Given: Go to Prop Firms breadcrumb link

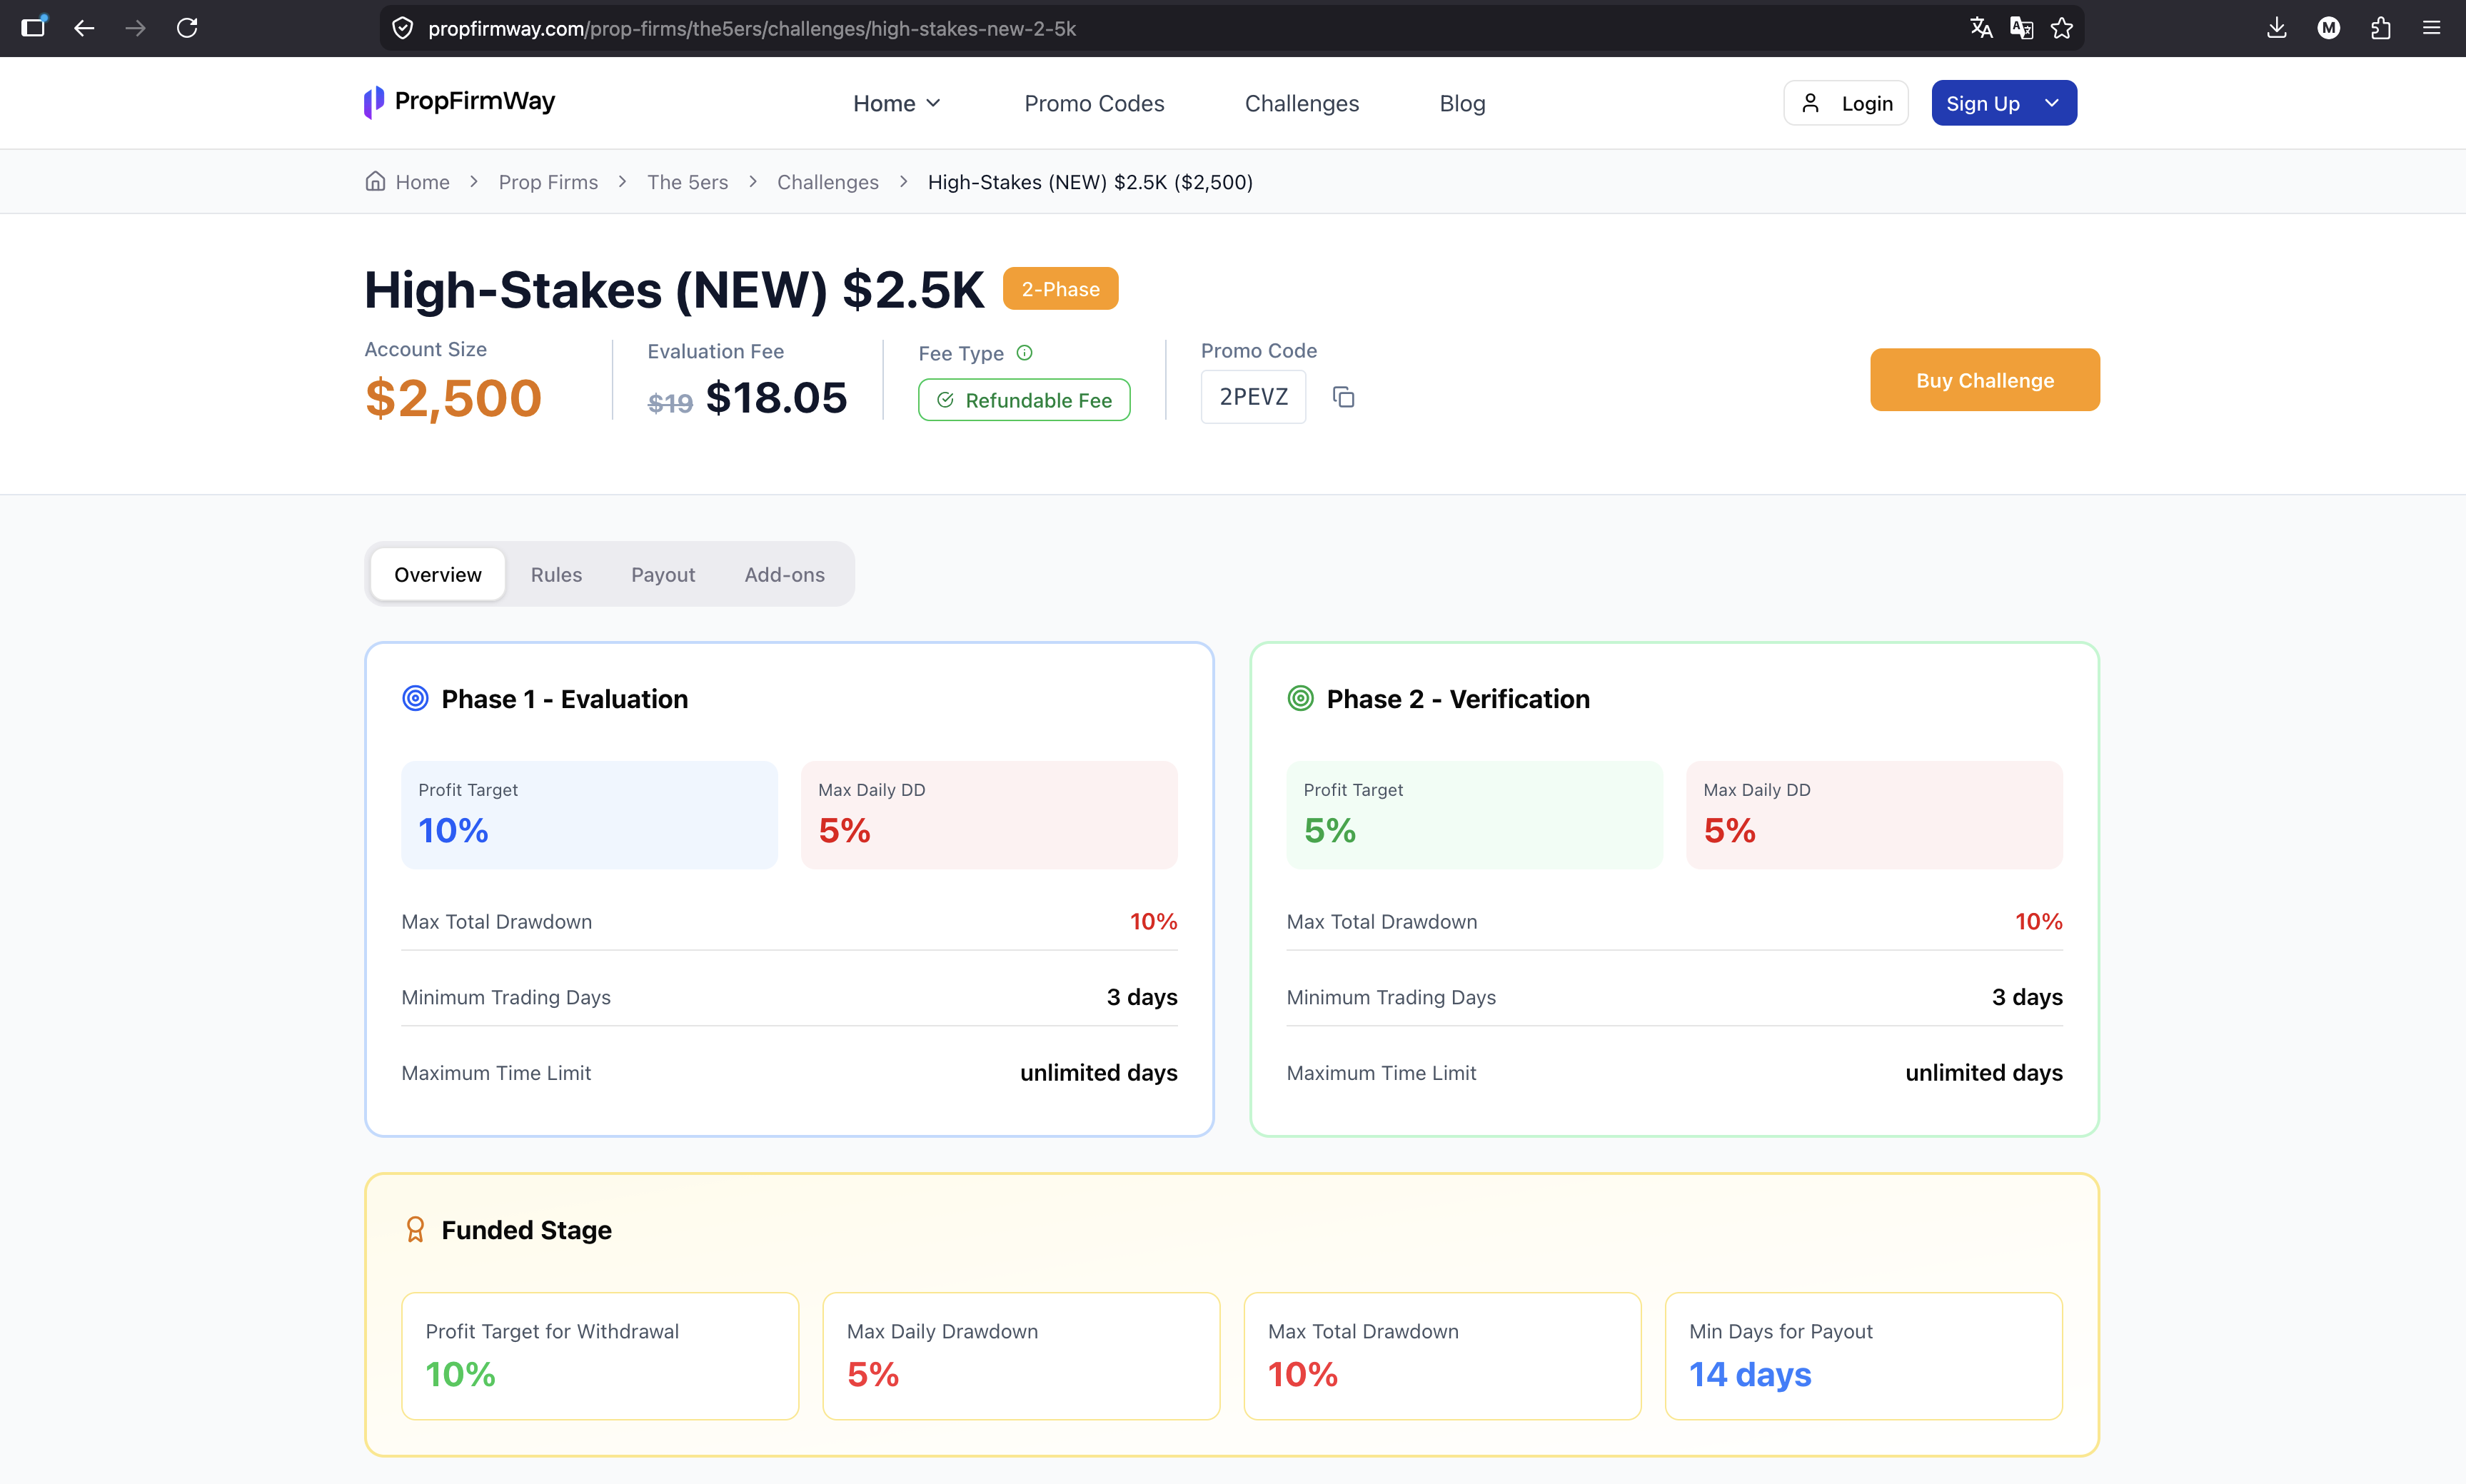Looking at the screenshot, I should tap(548, 182).
